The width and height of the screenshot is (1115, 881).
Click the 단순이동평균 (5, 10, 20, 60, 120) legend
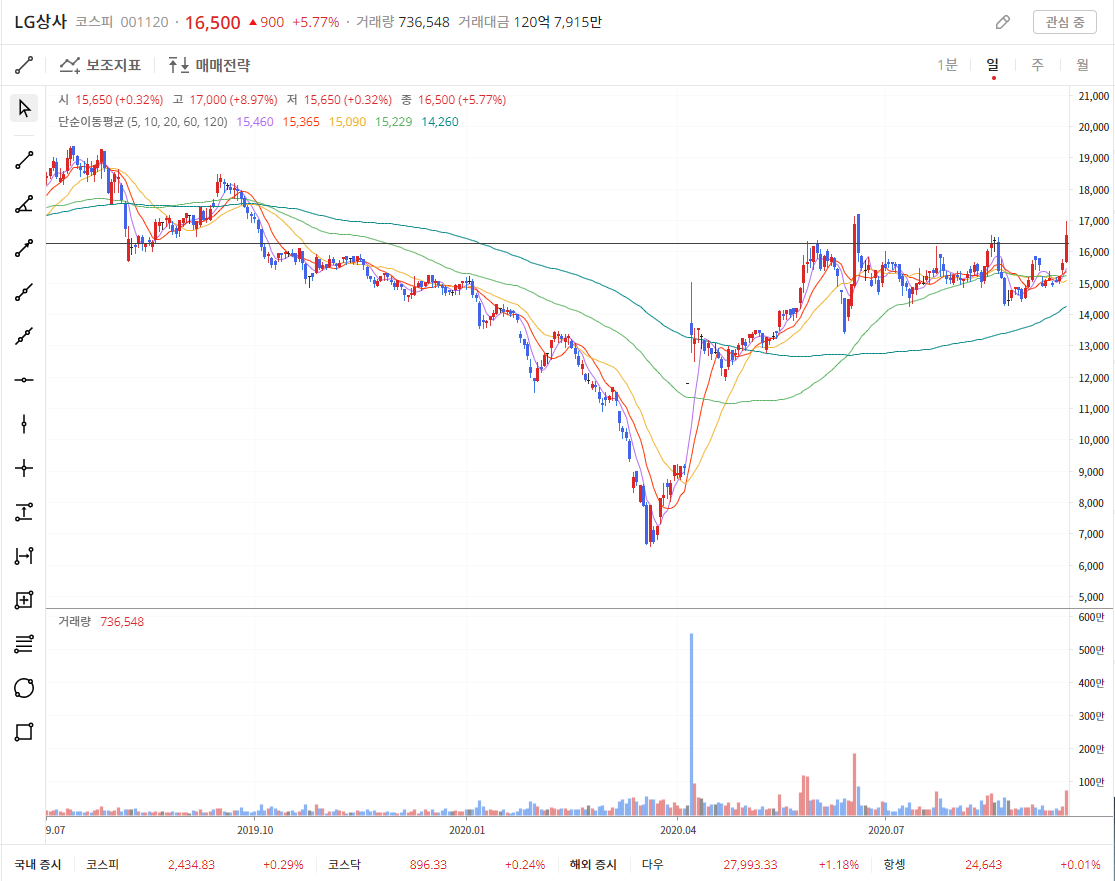143,122
